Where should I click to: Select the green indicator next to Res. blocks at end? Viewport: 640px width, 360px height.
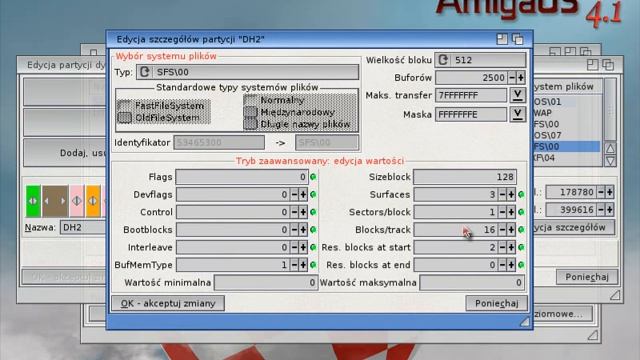point(521,264)
